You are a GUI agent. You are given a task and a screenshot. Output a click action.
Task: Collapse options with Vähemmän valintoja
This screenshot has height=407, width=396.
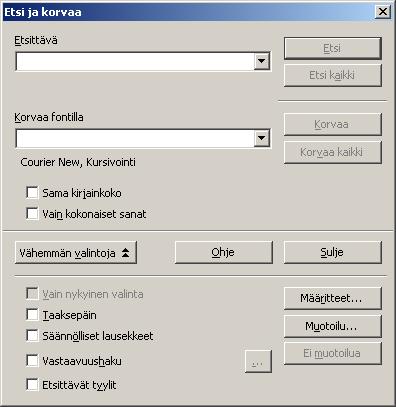click(x=76, y=253)
